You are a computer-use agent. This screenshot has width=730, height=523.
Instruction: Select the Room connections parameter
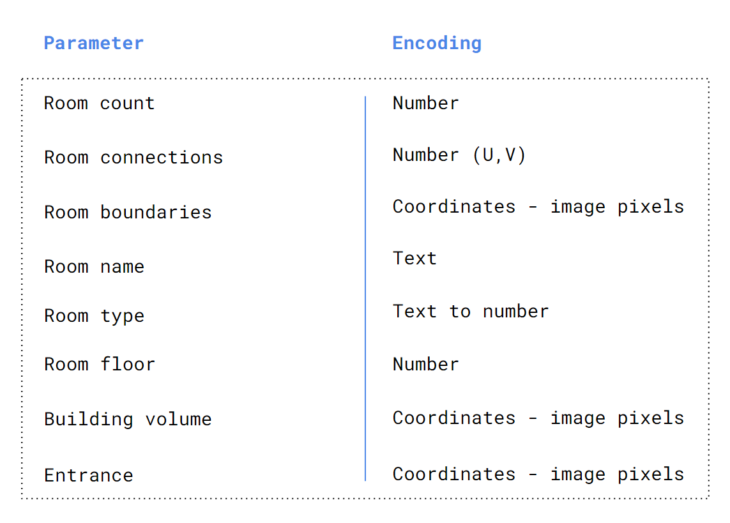tap(133, 158)
